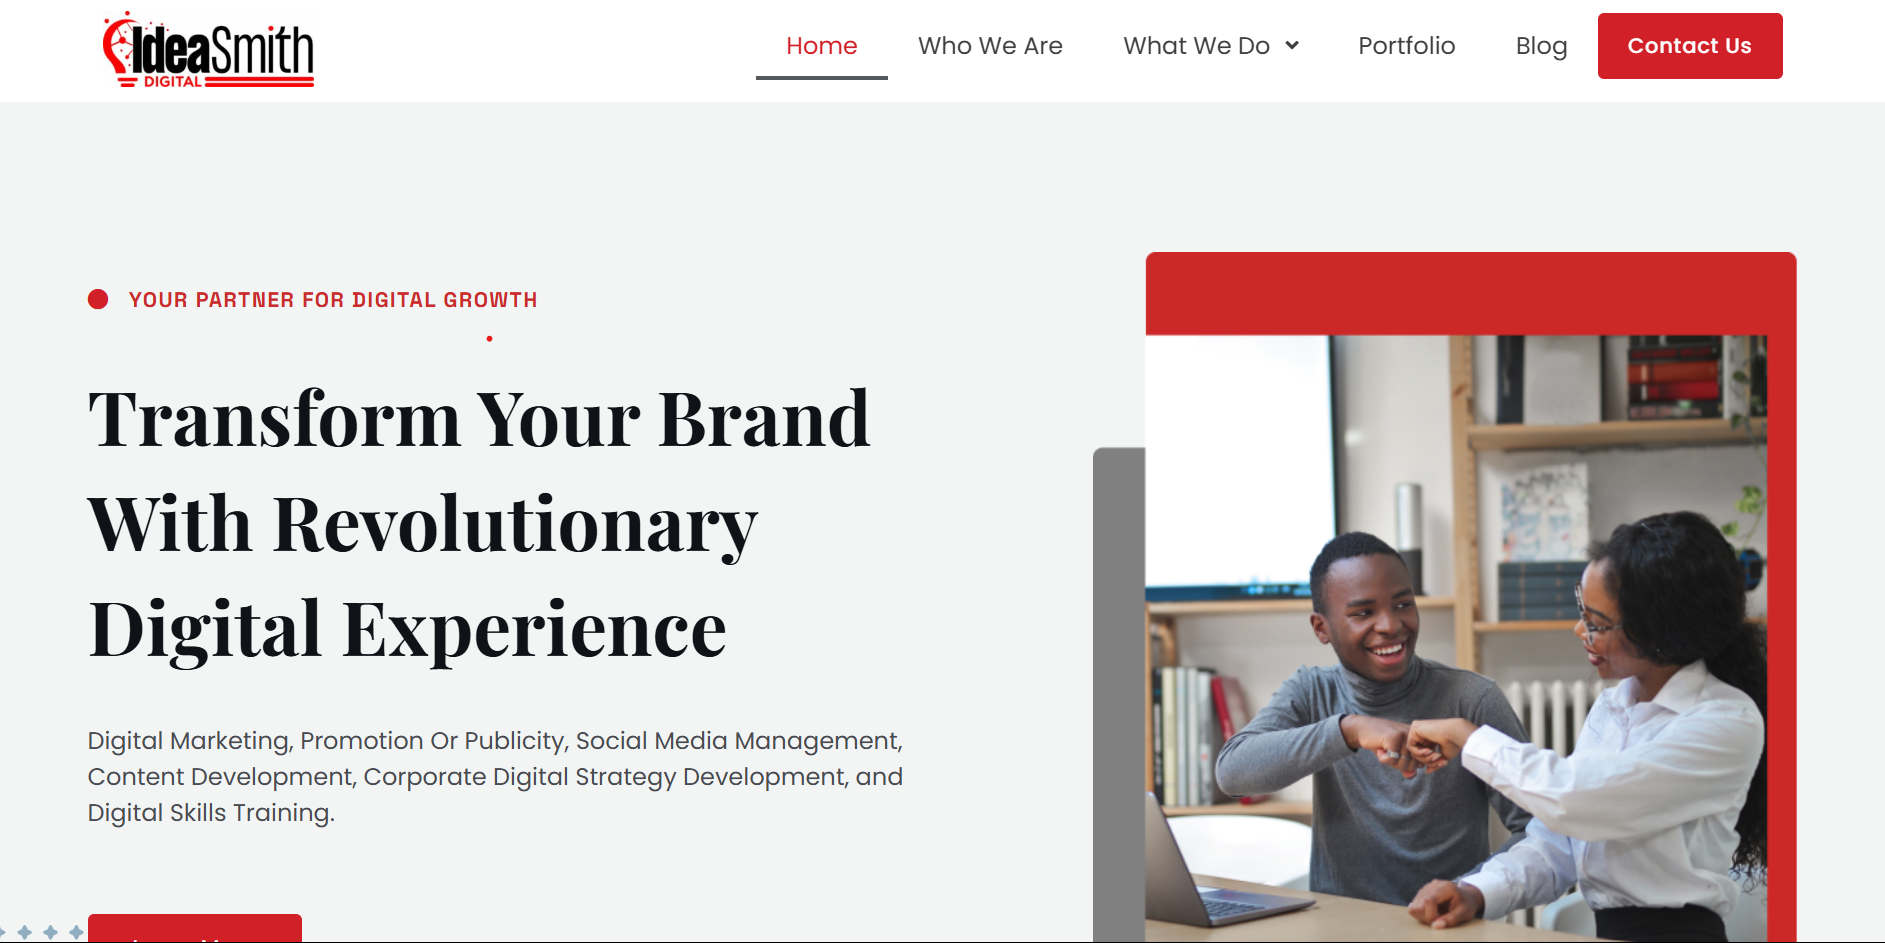1885x943 pixels.
Task: Click the red block above the hero photo
Action: 1470,294
